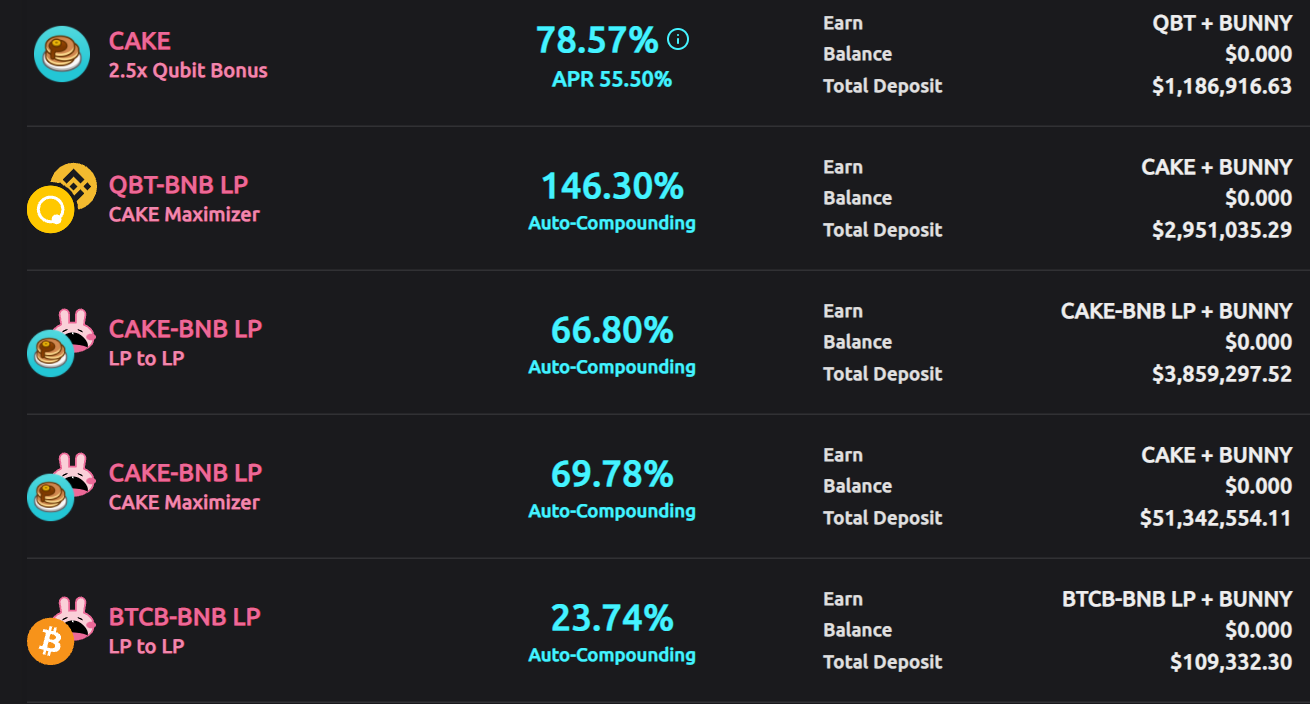Click the info icon beside 78.57%
Screen dimensions: 1310x704
[x=678, y=40]
